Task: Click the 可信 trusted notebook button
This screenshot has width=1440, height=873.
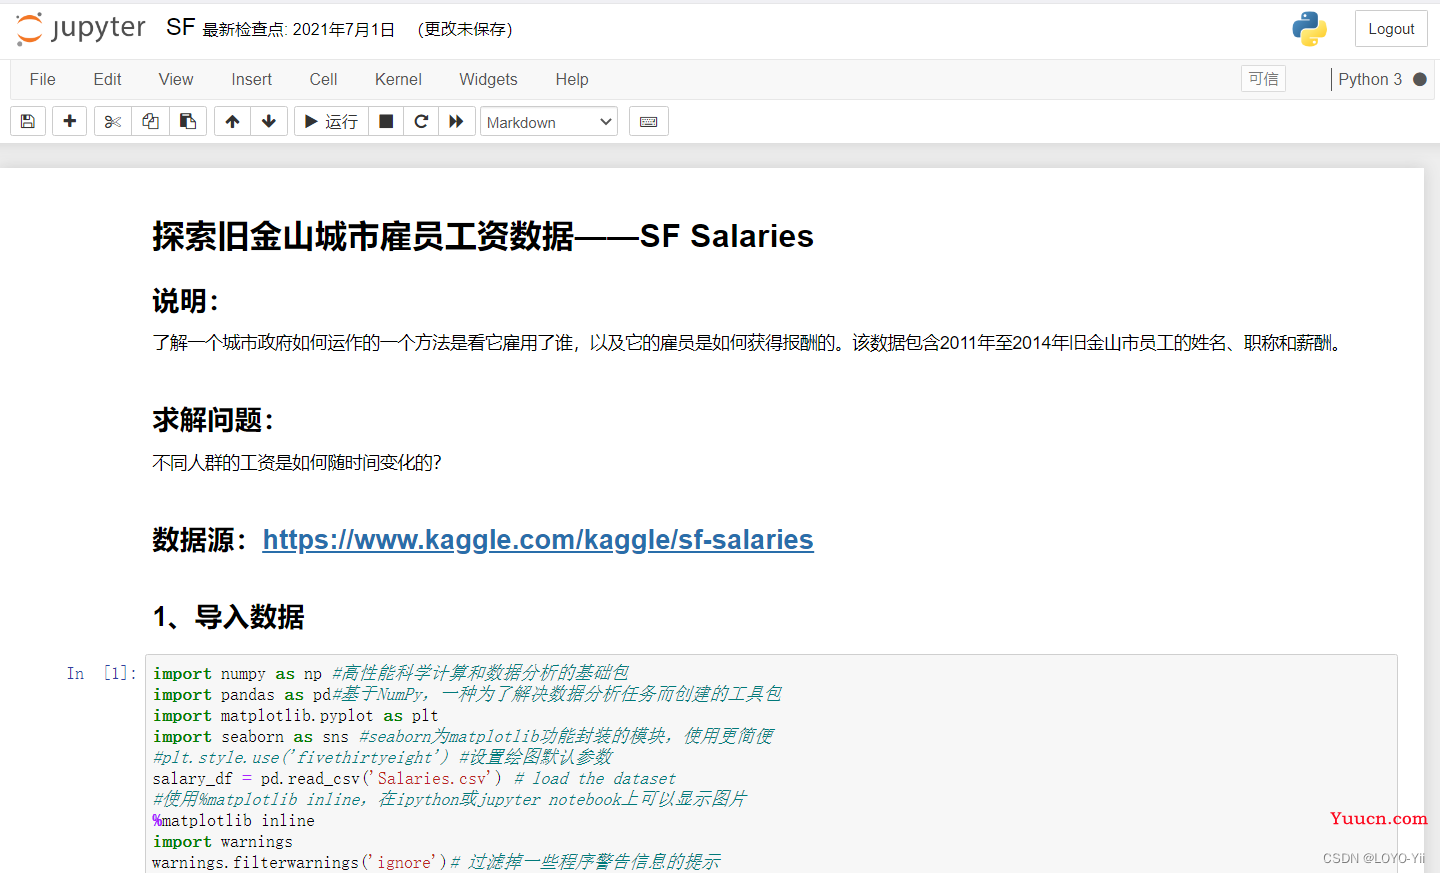Action: [x=1264, y=79]
